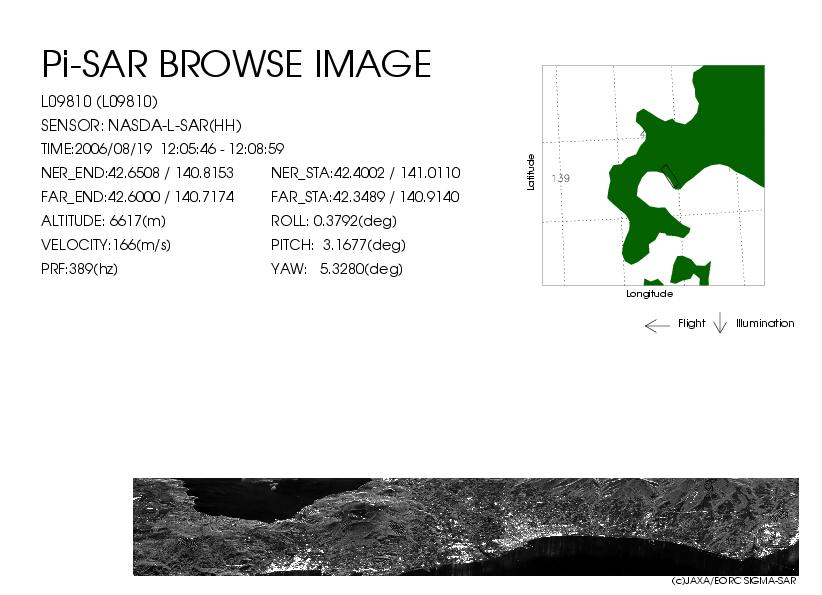Screen dimensions: 822x595
Task: Click the TIME:2006/08/19 acquisition line
Action: click(163, 149)
